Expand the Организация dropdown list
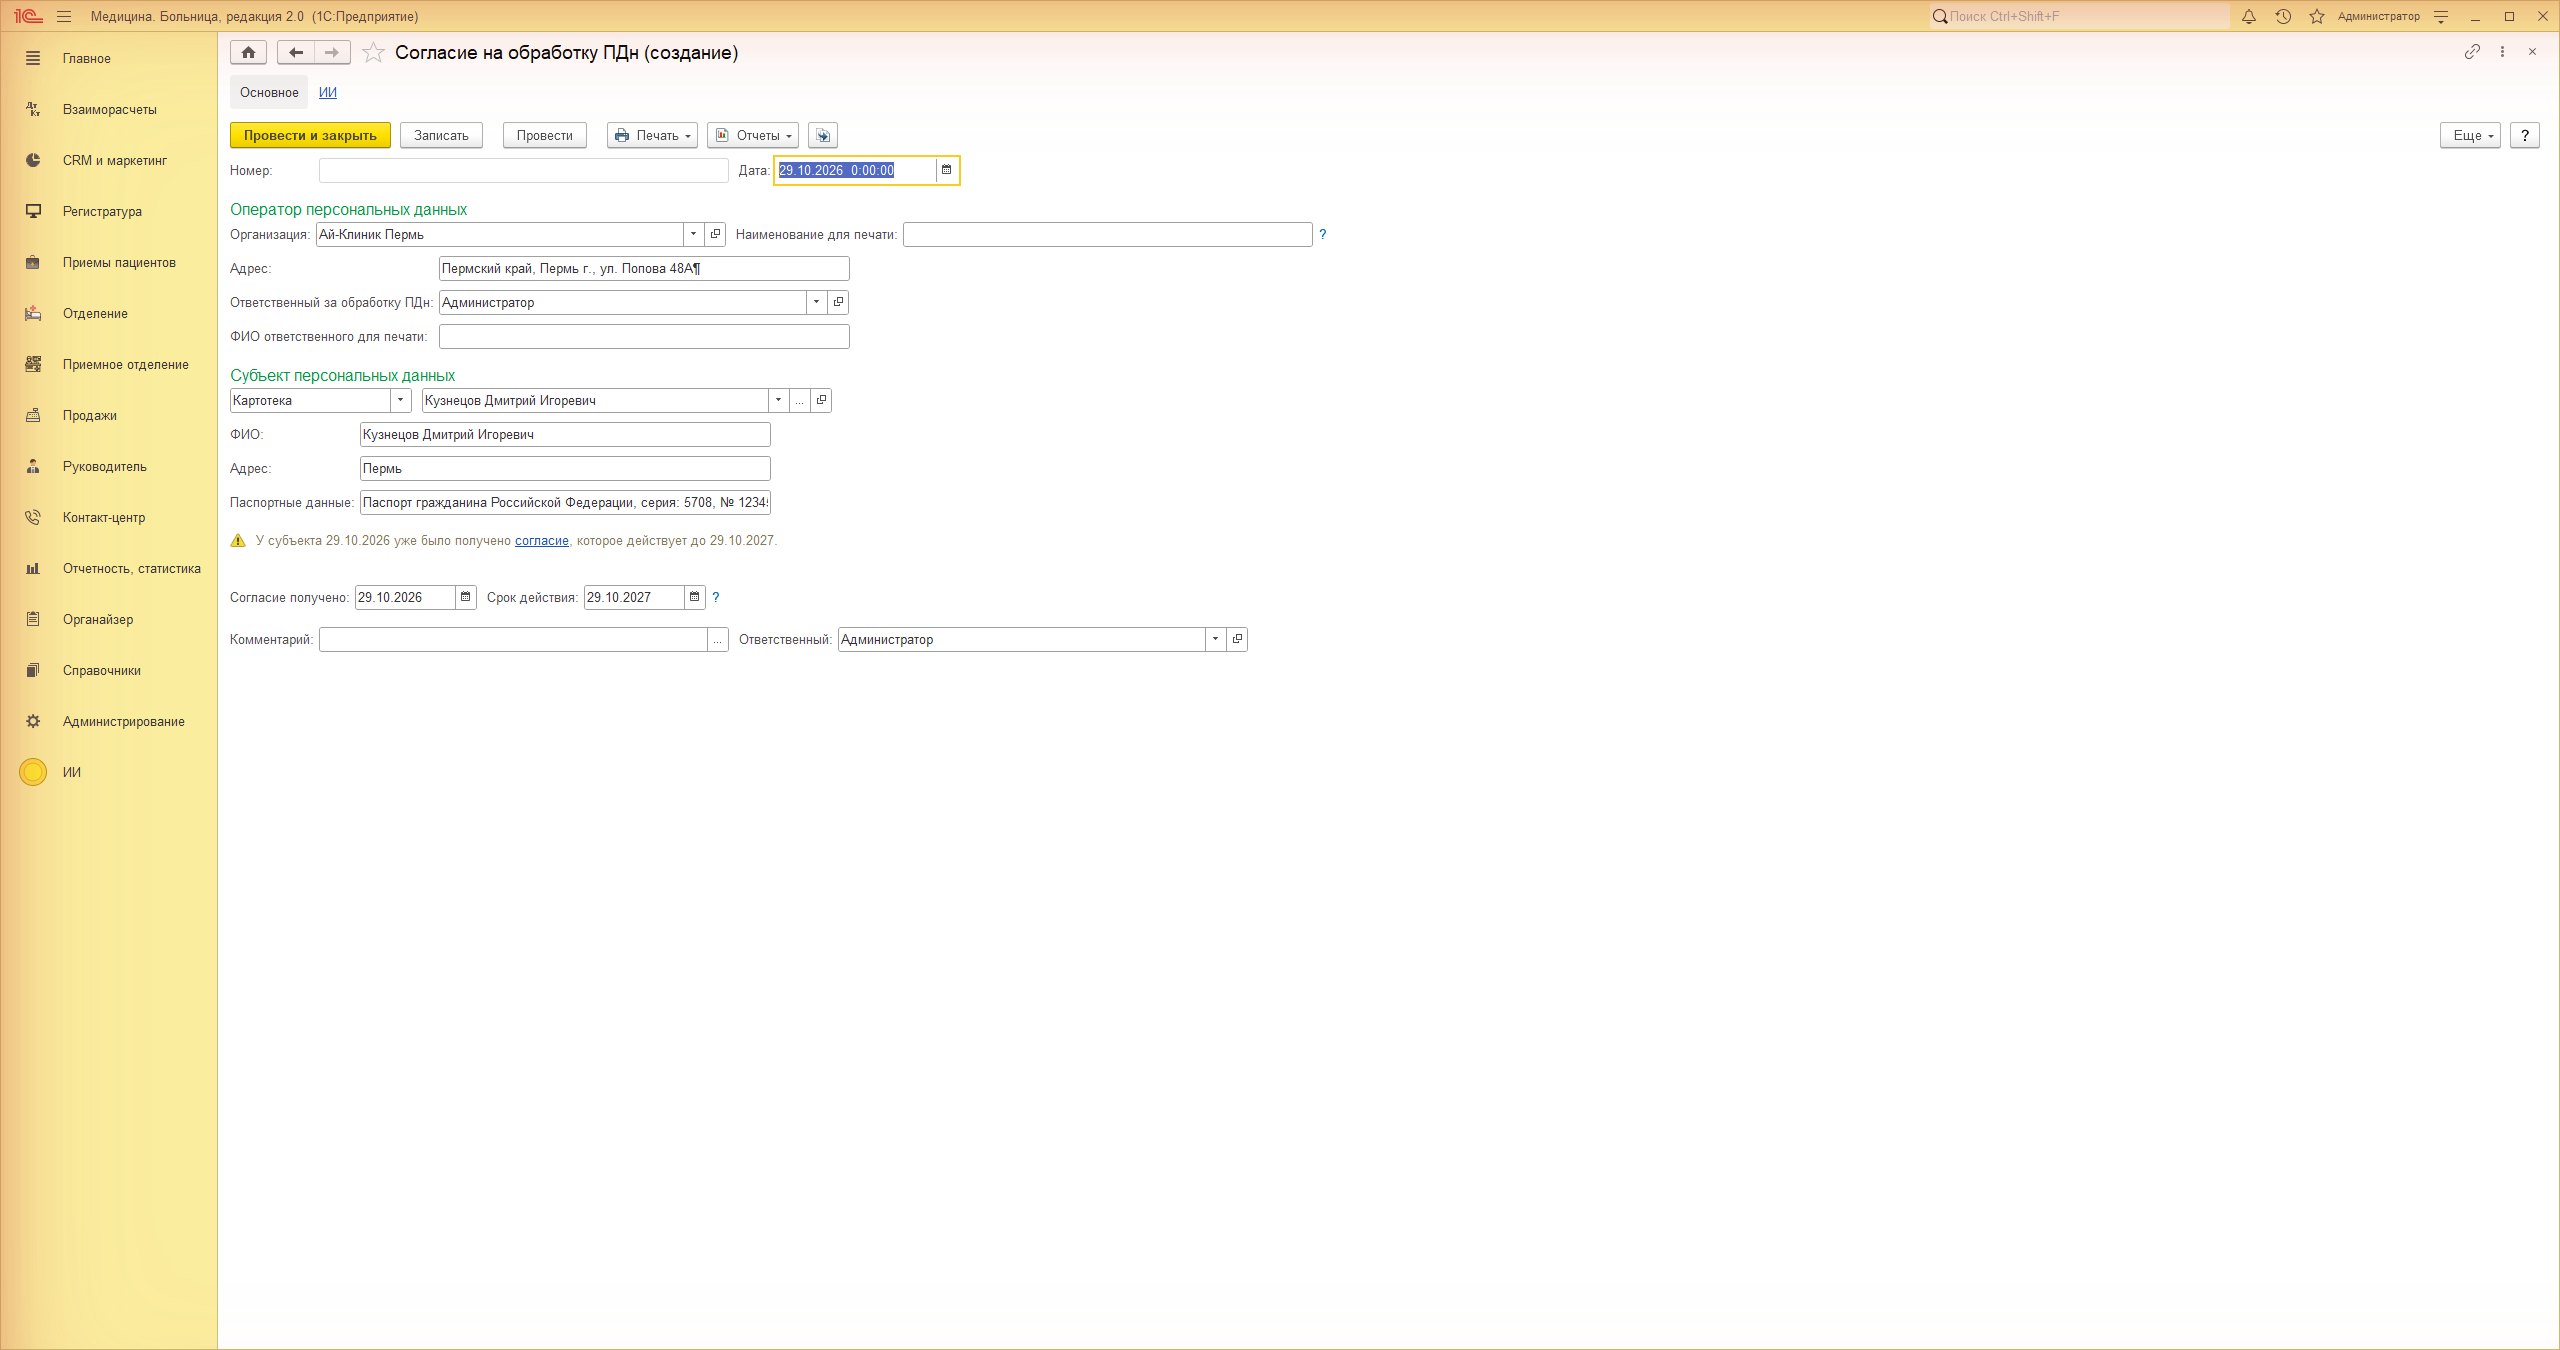 coord(694,234)
